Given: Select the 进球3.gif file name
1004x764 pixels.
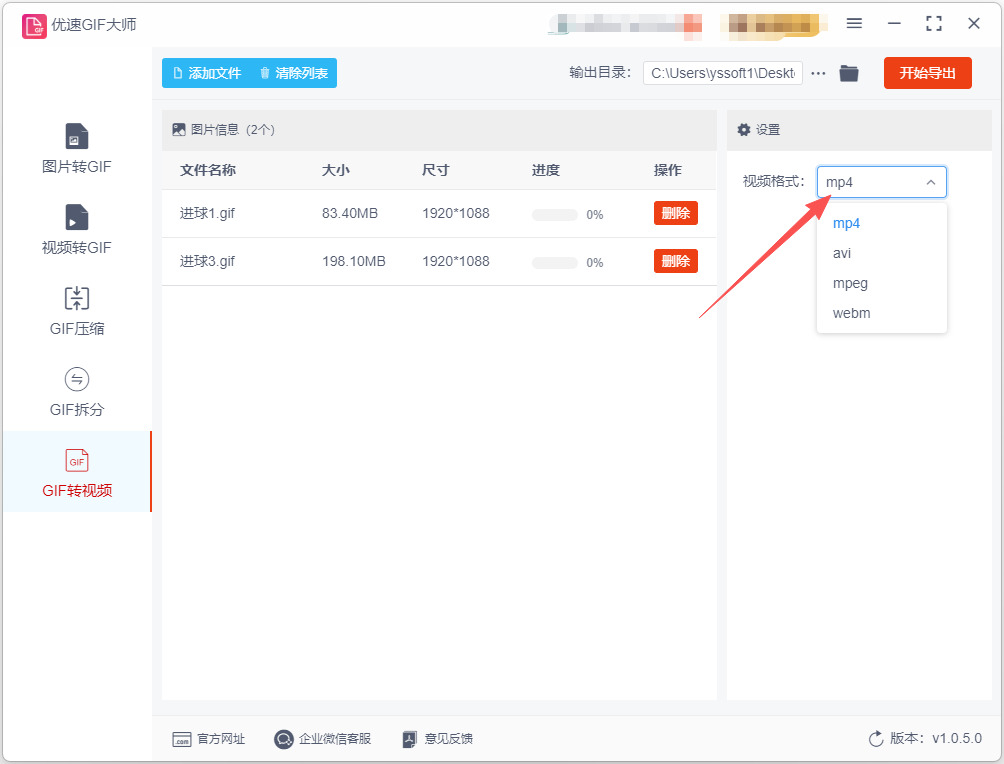Looking at the screenshot, I should point(207,261).
